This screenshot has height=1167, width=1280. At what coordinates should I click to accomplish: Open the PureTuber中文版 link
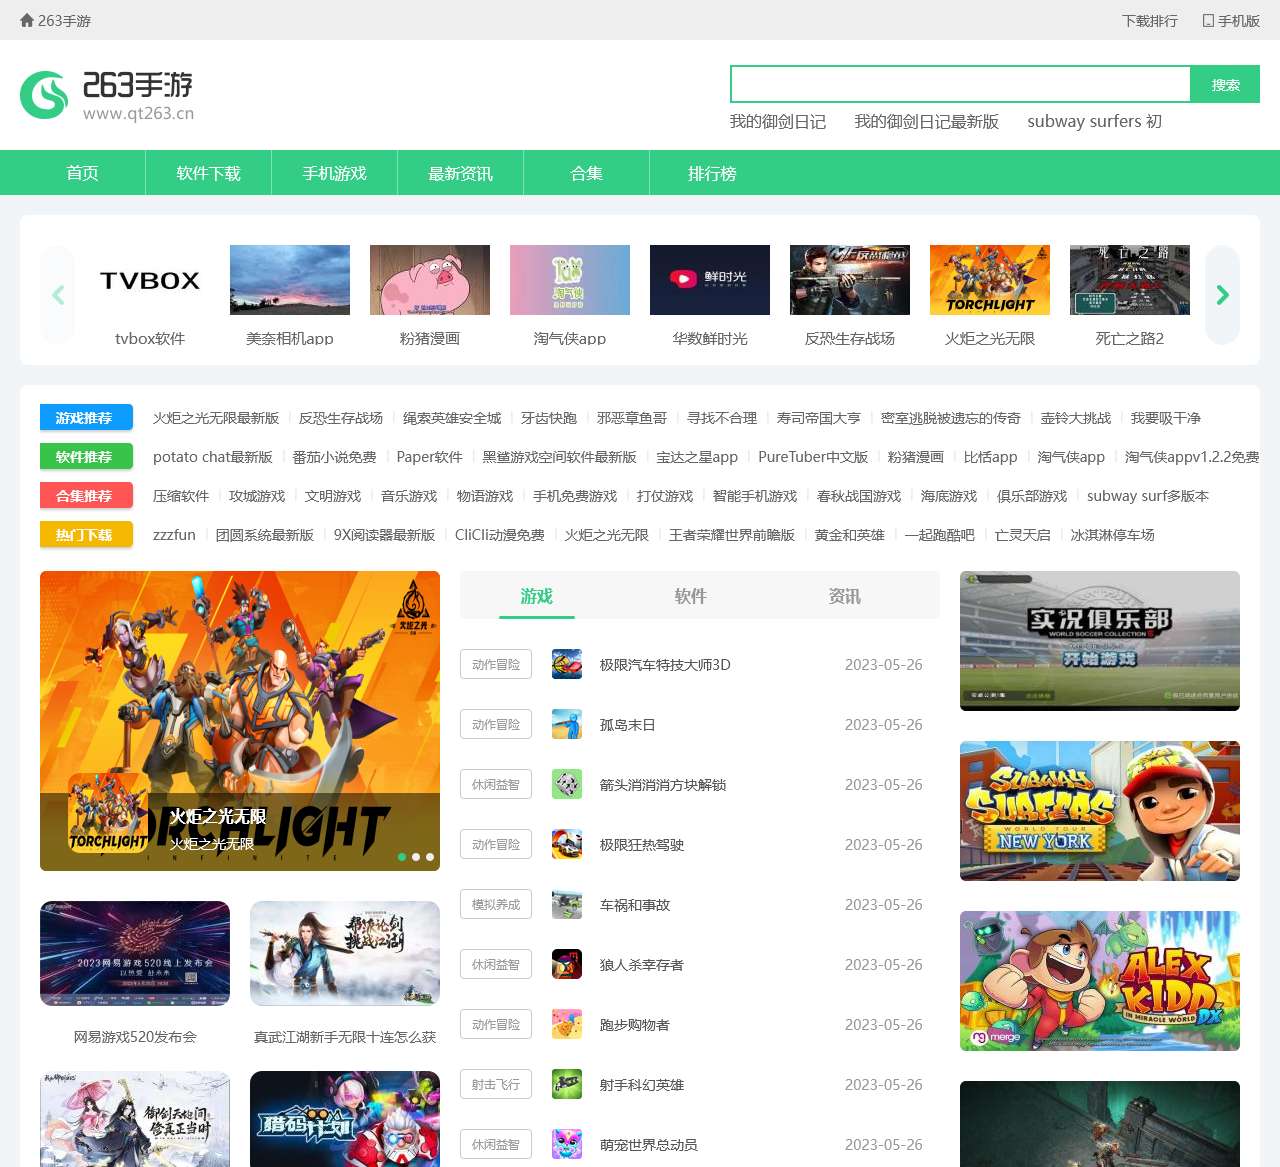click(x=813, y=456)
